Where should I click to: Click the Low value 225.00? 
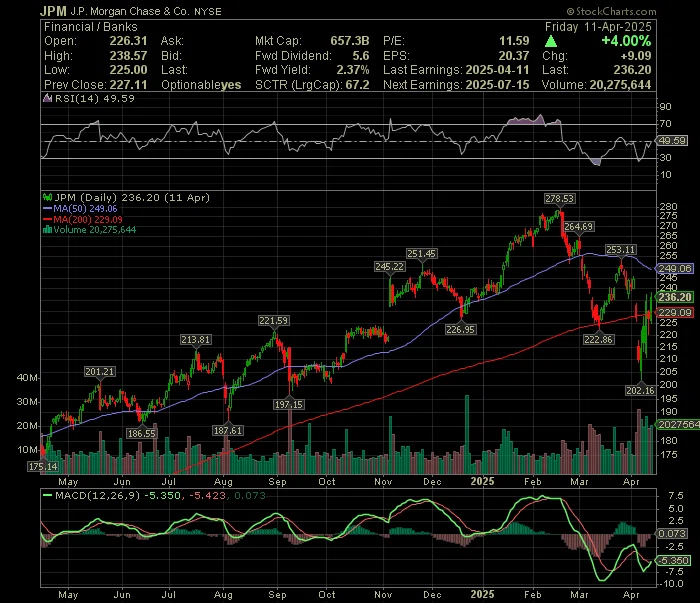(x=128, y=70)
